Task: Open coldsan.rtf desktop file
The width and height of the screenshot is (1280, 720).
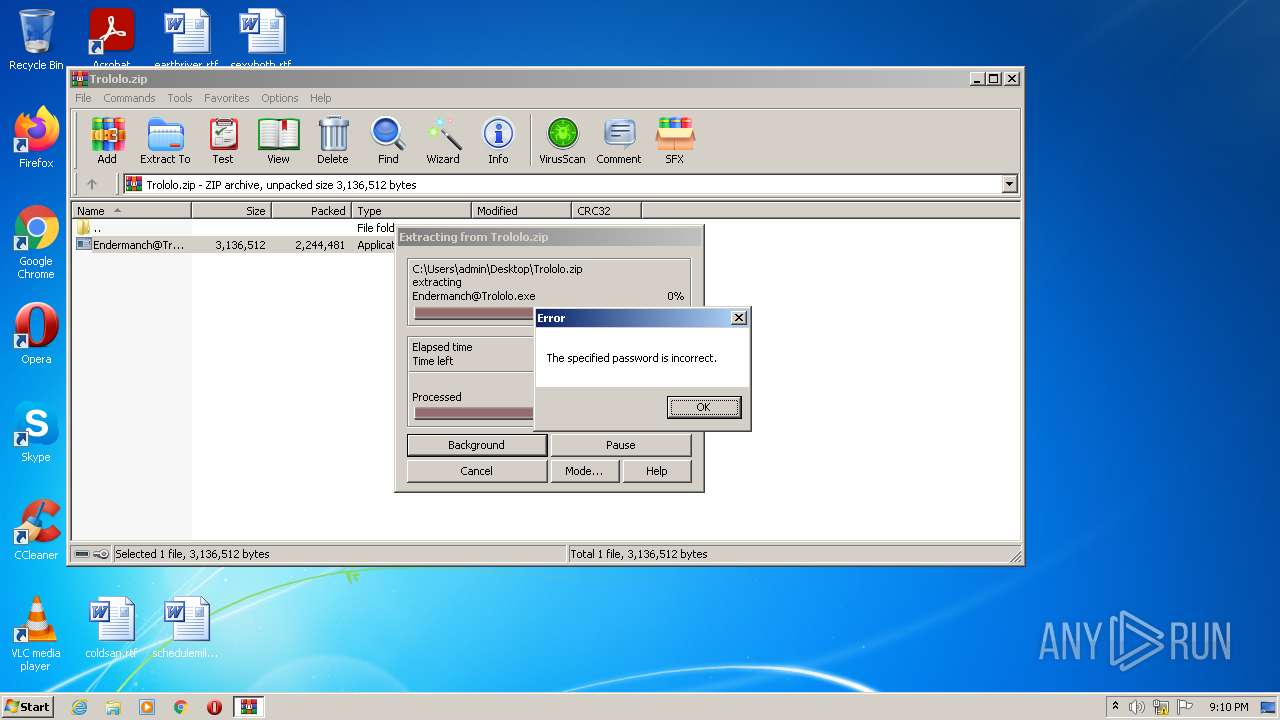Action: coord(110,628)
